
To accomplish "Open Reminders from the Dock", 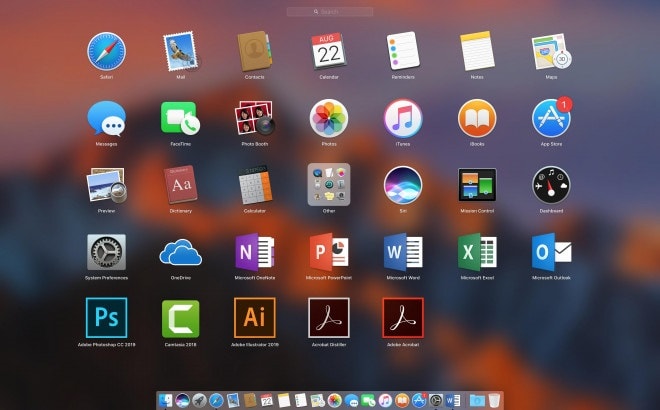I will pyautogui.click(x=301, y=400).
